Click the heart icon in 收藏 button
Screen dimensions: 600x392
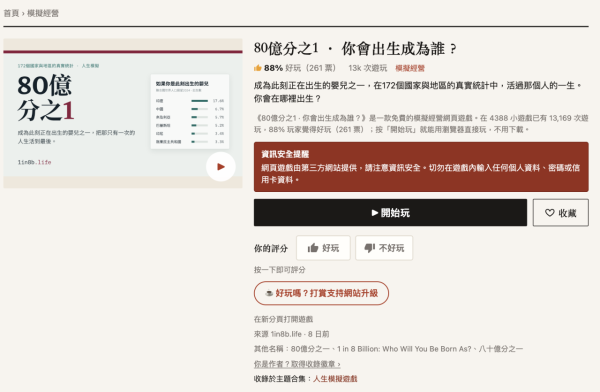tap(549, 212)
